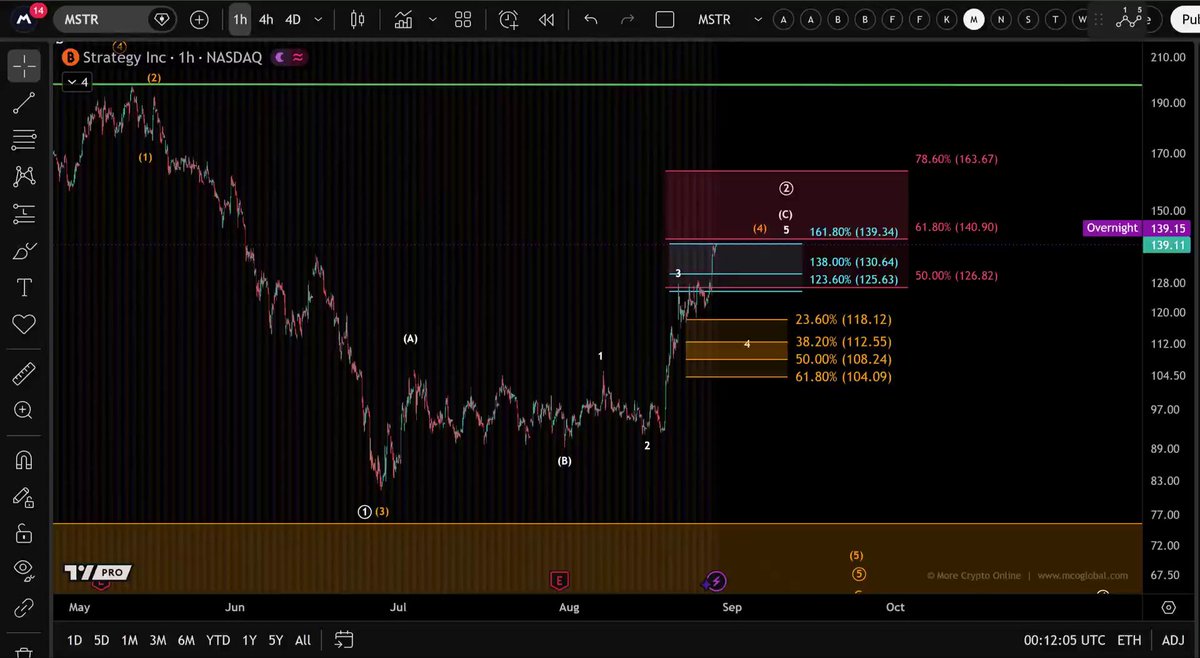Expand the MSTR layout name dropdown
1200x658 pixels.
pos(757,19)
